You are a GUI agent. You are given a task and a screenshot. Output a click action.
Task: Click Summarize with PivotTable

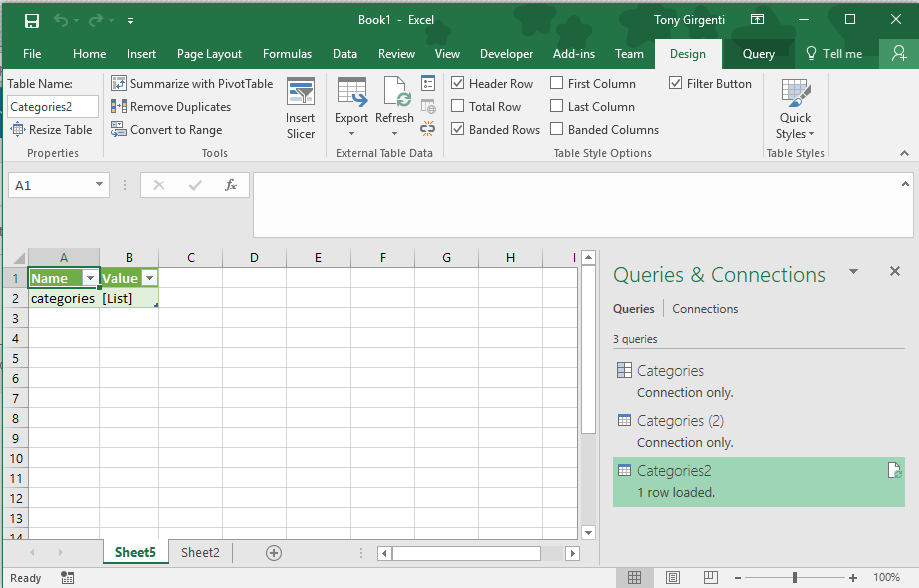pos(192,84)
